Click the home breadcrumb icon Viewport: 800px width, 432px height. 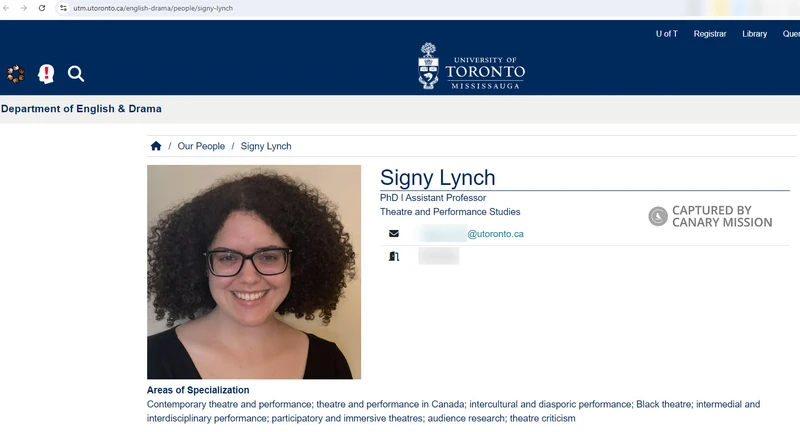click(156, 146)
